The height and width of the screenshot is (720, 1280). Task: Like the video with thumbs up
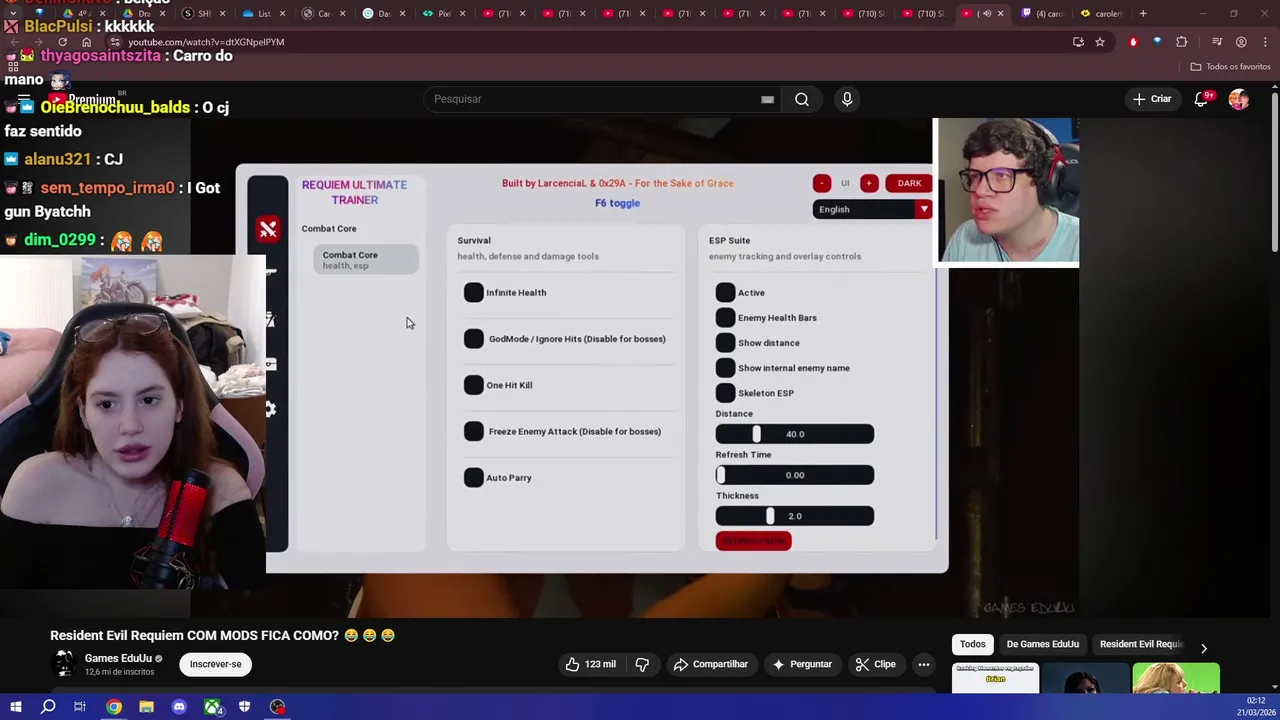point(590,664)
